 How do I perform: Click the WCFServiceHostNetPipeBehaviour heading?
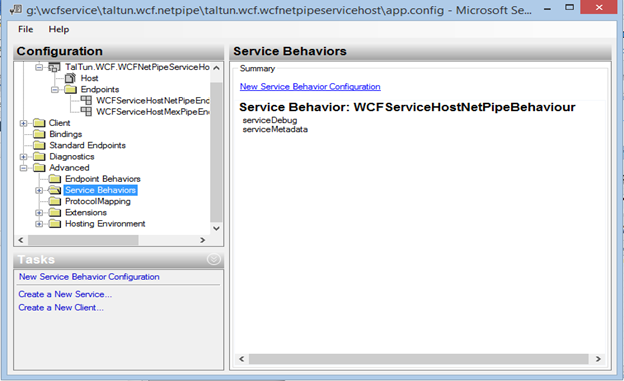tap(407, 107)
